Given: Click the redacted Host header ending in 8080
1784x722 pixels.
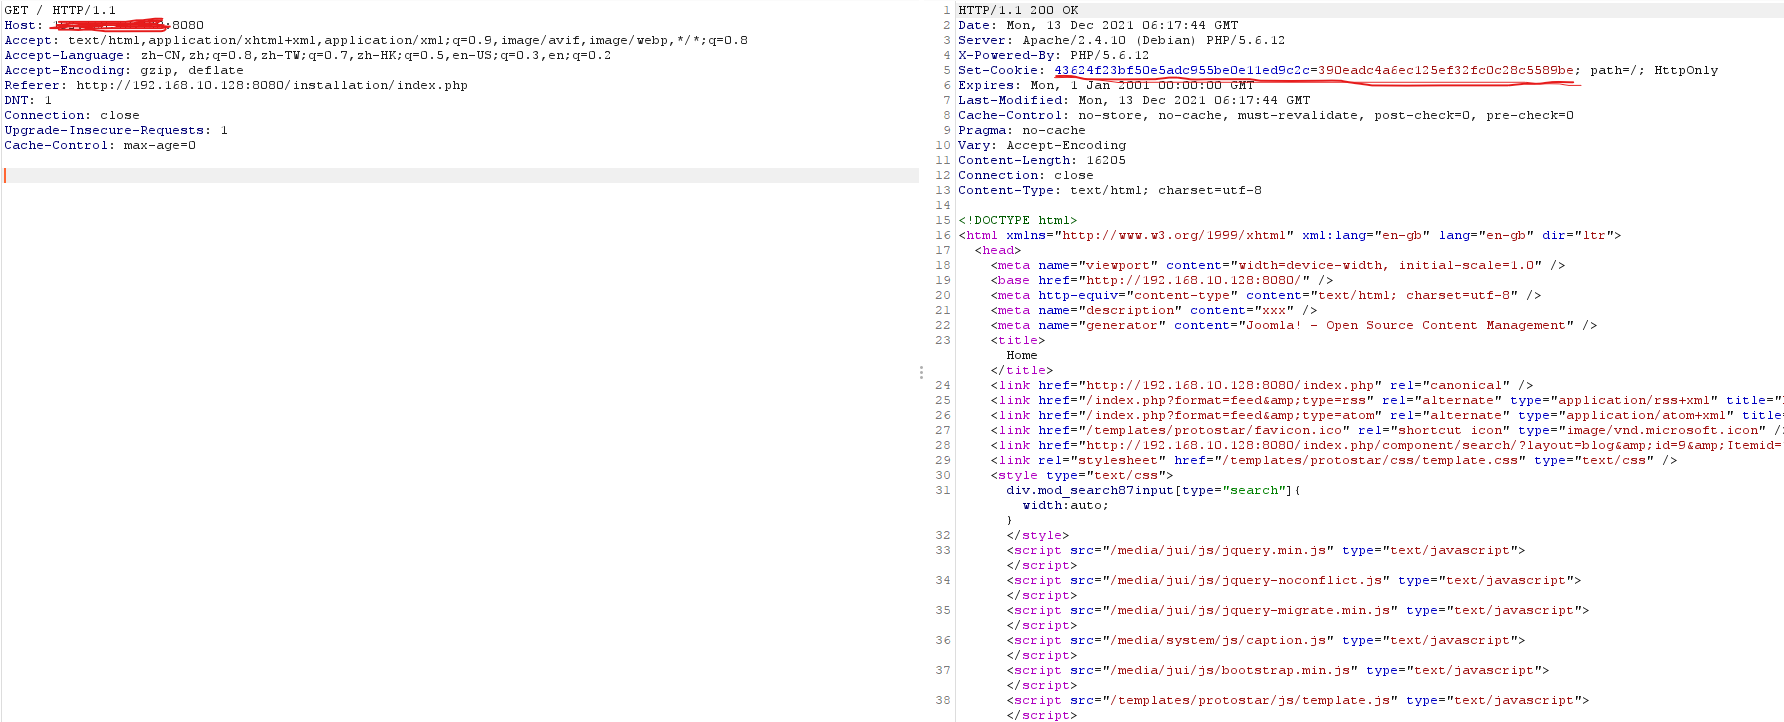Looking at the screenshot, I should point(104,25).
